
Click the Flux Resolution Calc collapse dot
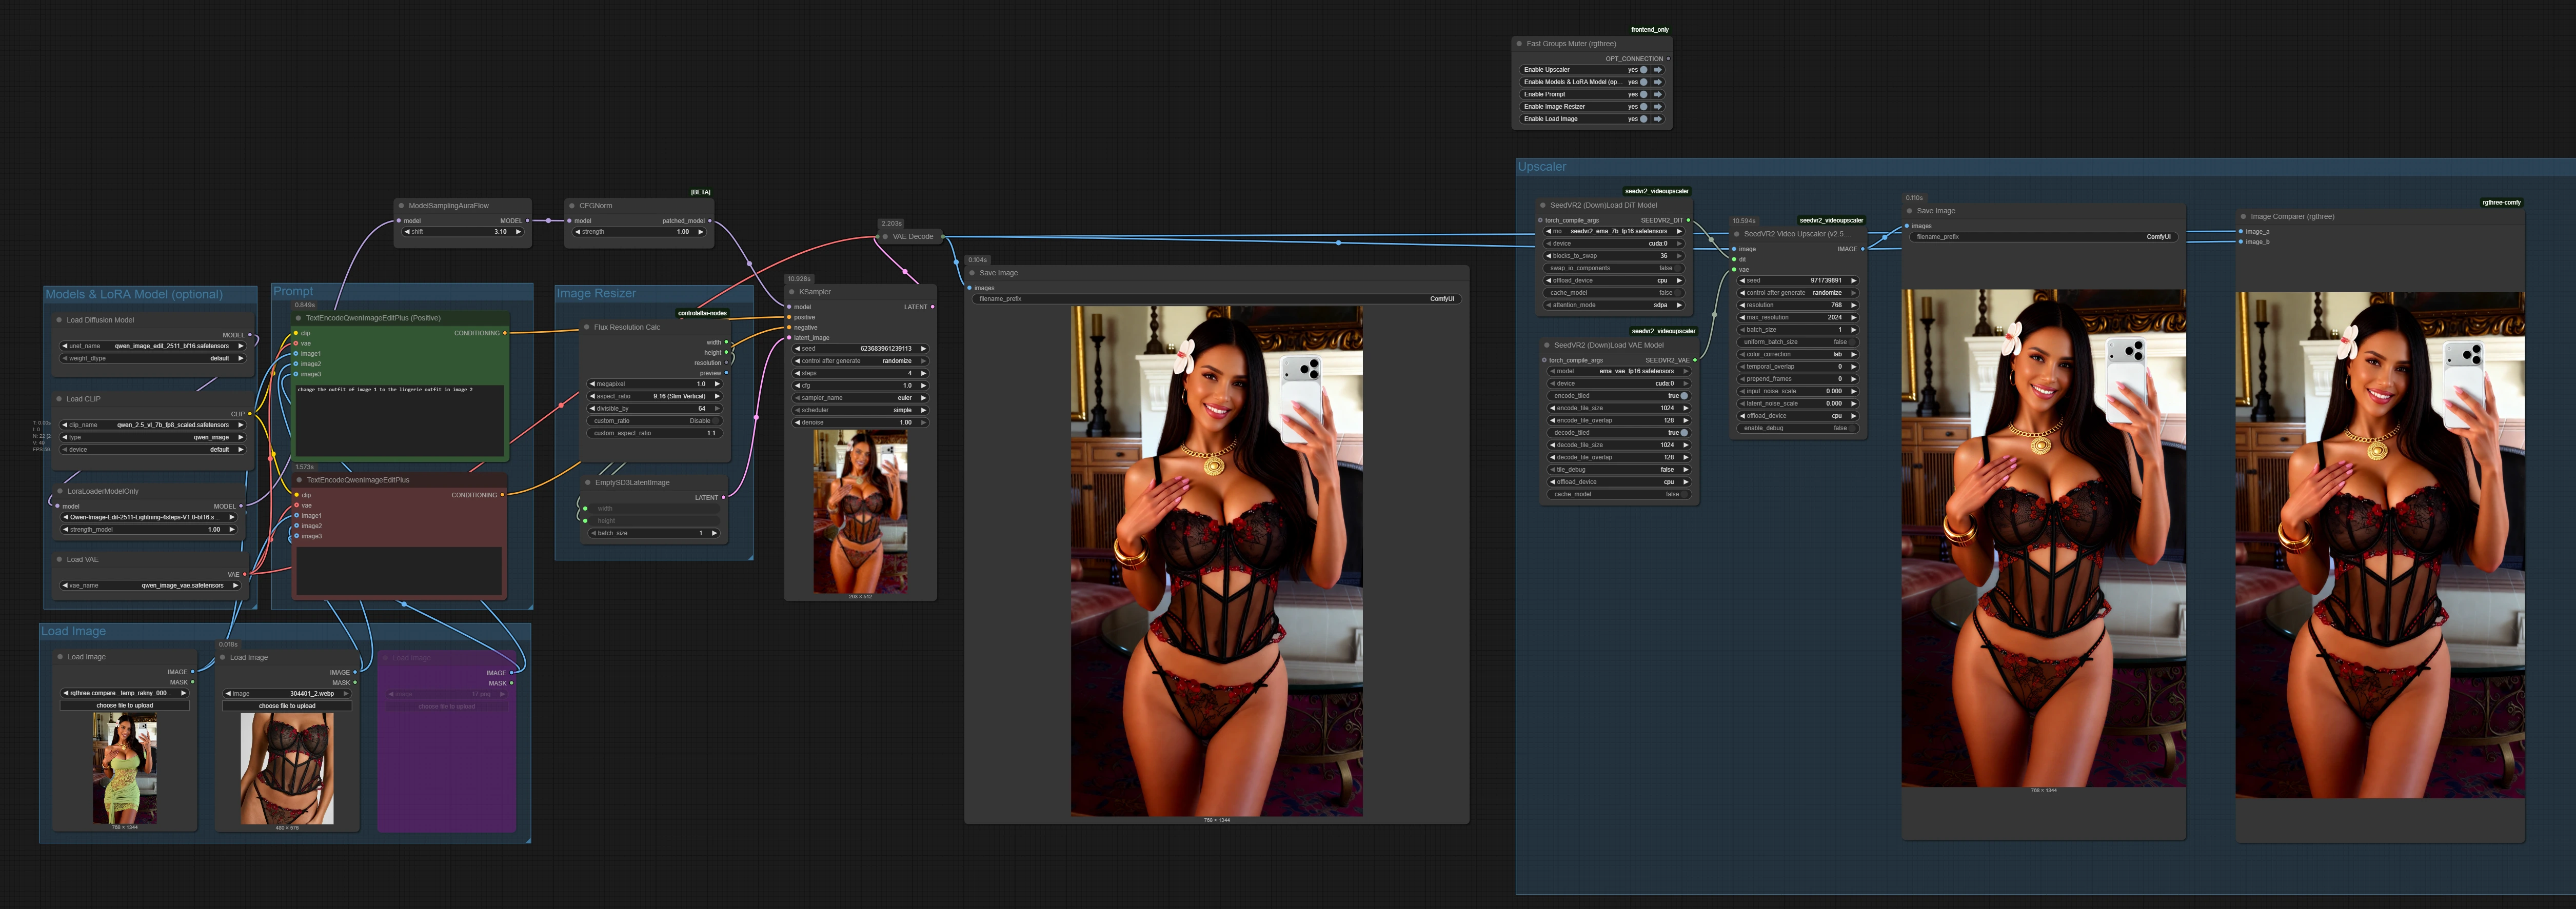(x=587, y=327)
